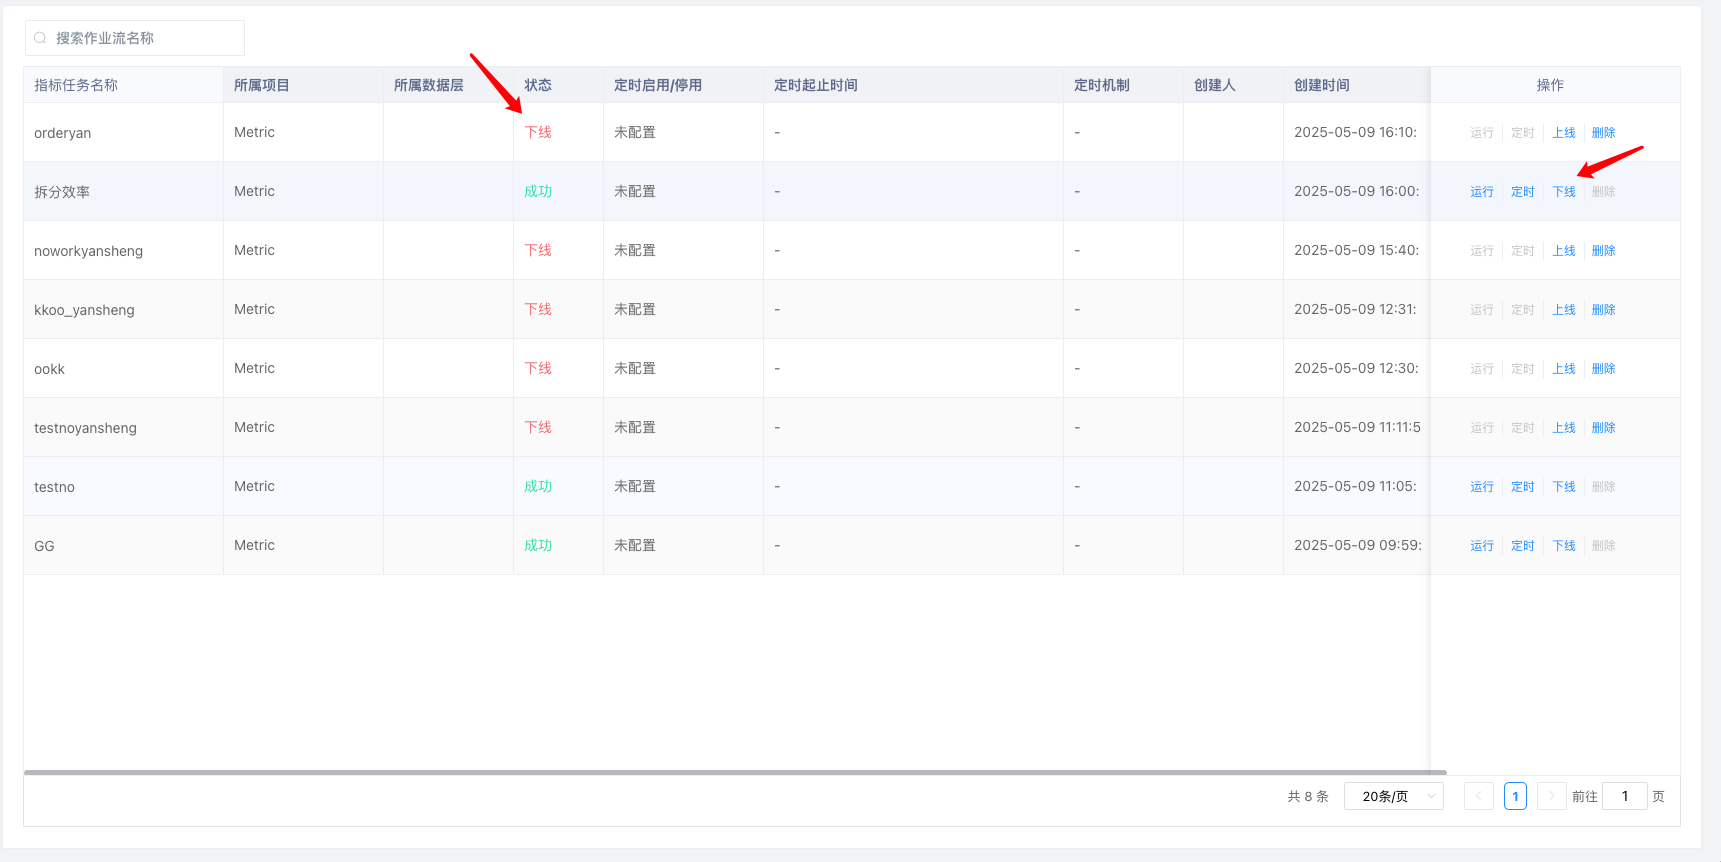Image resolution: width=1721 pixels, height=862 pixels.
Task: Click 运行 for GG row
Action: (1482, 546)
